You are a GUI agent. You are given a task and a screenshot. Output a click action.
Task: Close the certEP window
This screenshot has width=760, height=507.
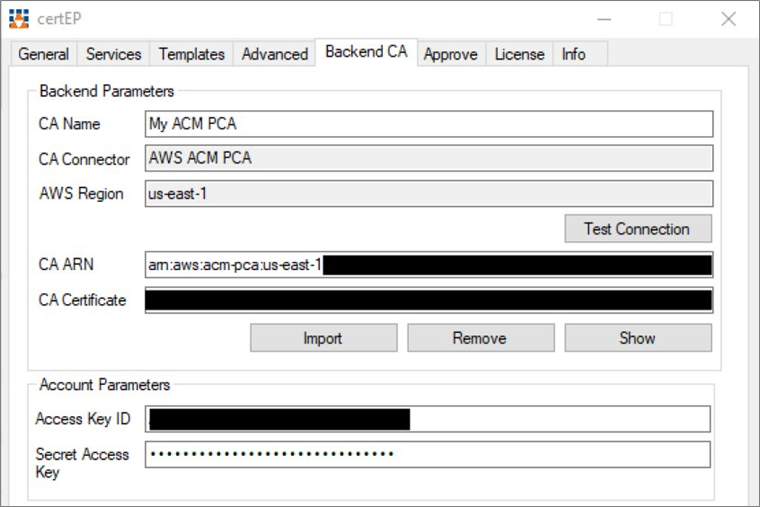tap(728, 19)
